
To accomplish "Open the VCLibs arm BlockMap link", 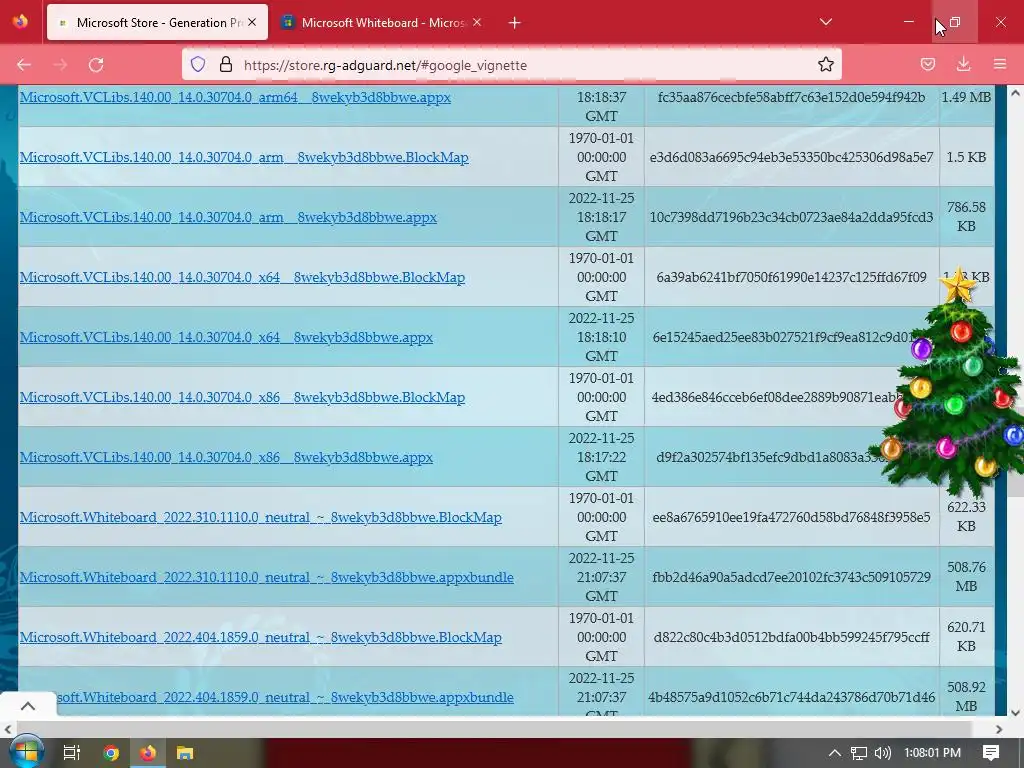I will (x=244, y=157).
